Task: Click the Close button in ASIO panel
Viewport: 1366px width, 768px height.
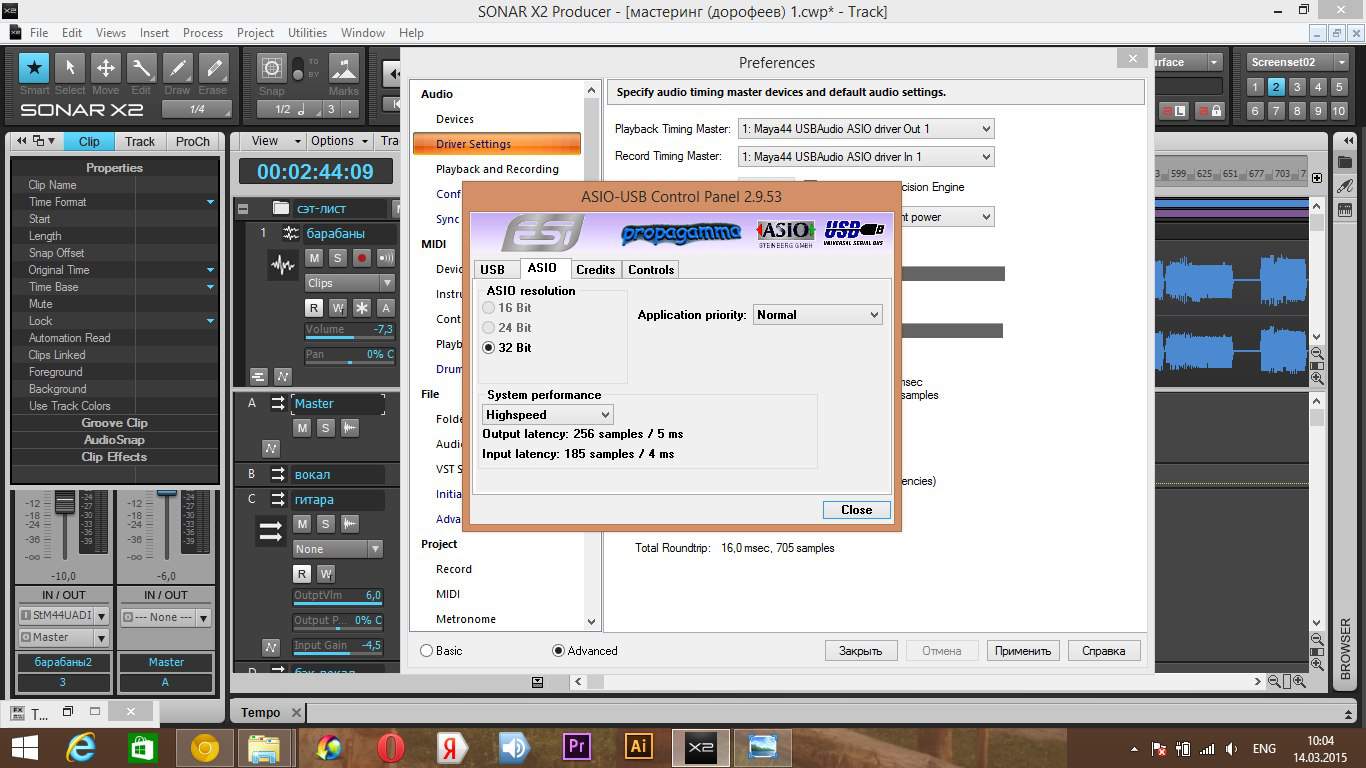Action: tap(856, 510)
